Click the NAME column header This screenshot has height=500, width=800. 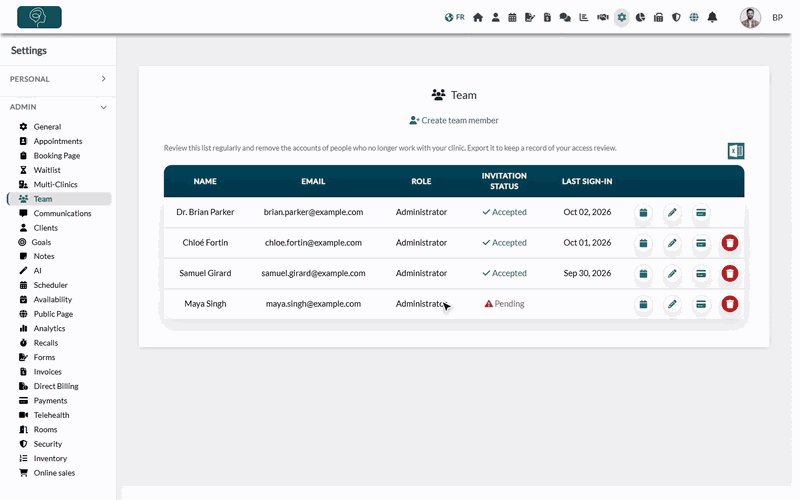205,182
